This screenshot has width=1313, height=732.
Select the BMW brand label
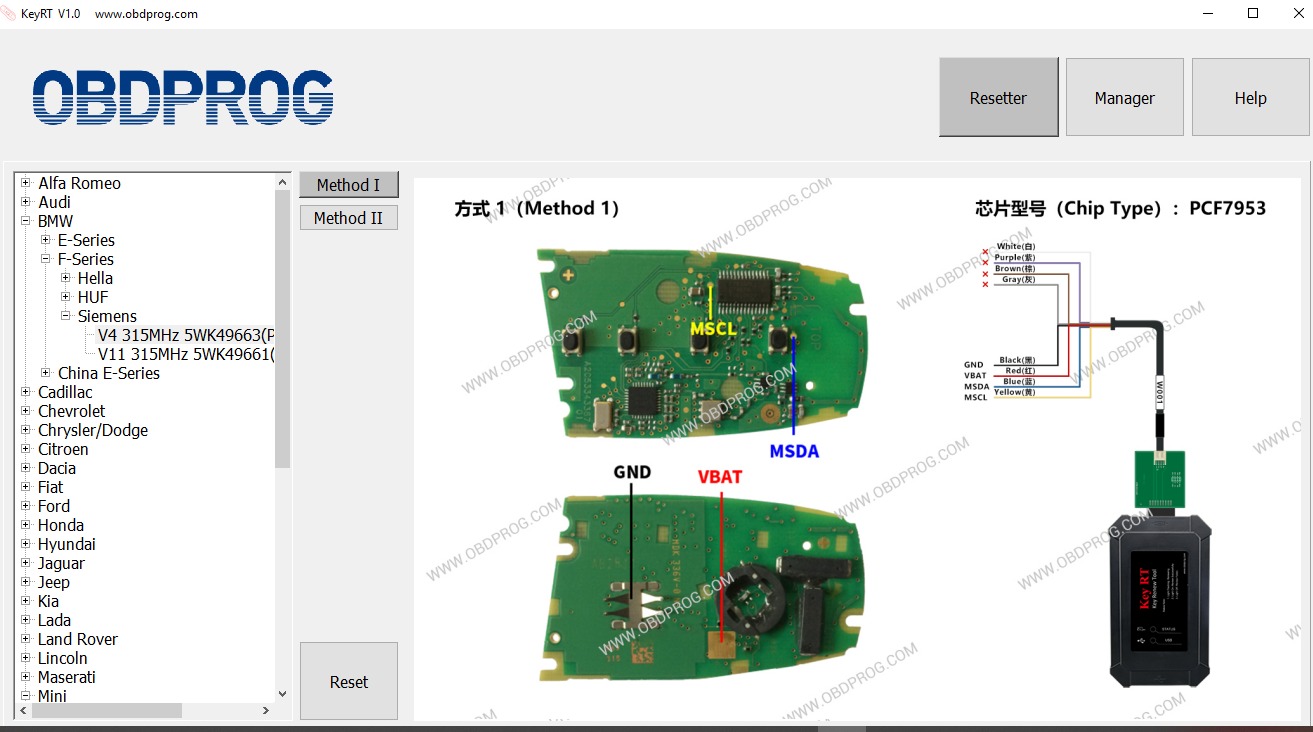tap(55, 221)
